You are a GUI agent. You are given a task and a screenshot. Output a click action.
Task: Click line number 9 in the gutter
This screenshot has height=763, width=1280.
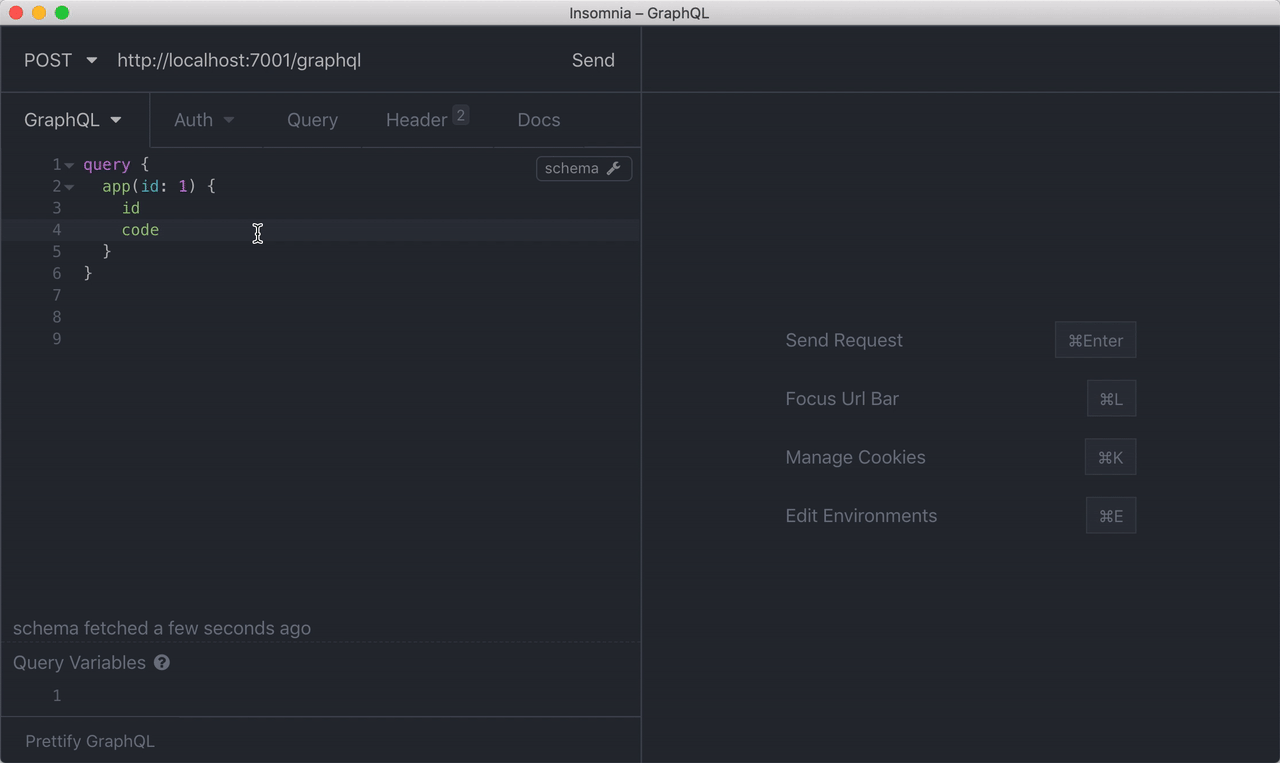(x=56, y=339)
